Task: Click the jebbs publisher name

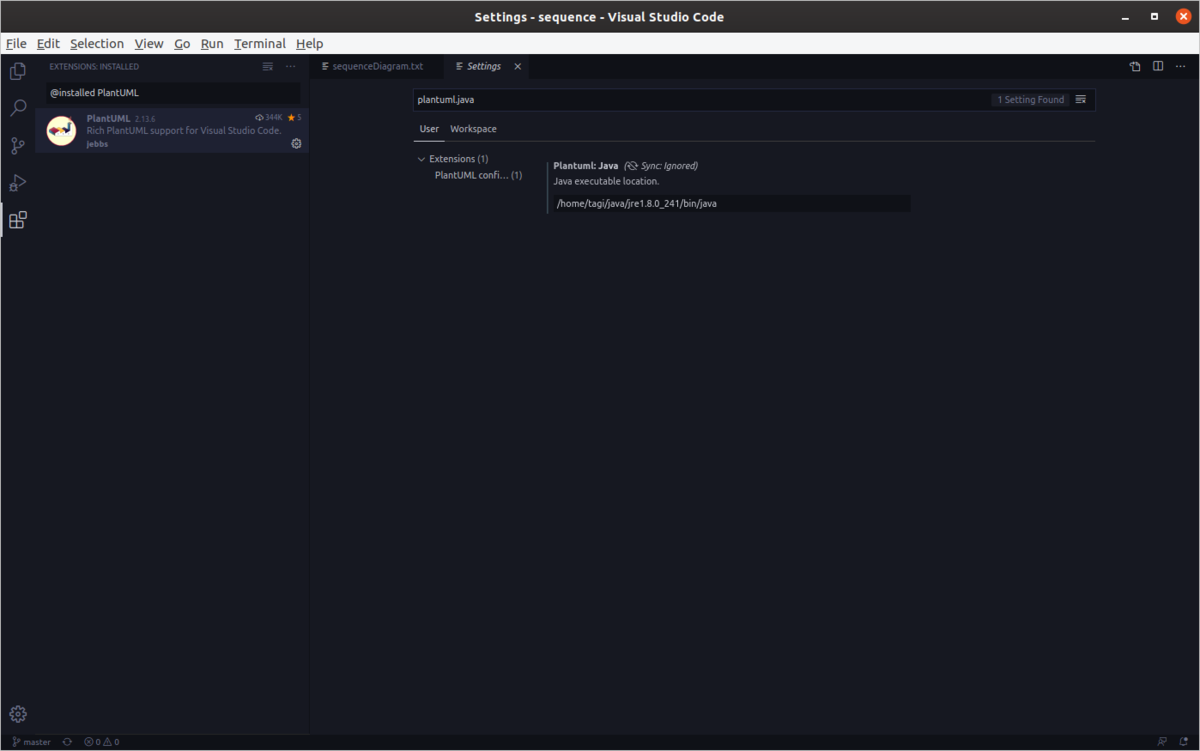Action: (97, 144)
